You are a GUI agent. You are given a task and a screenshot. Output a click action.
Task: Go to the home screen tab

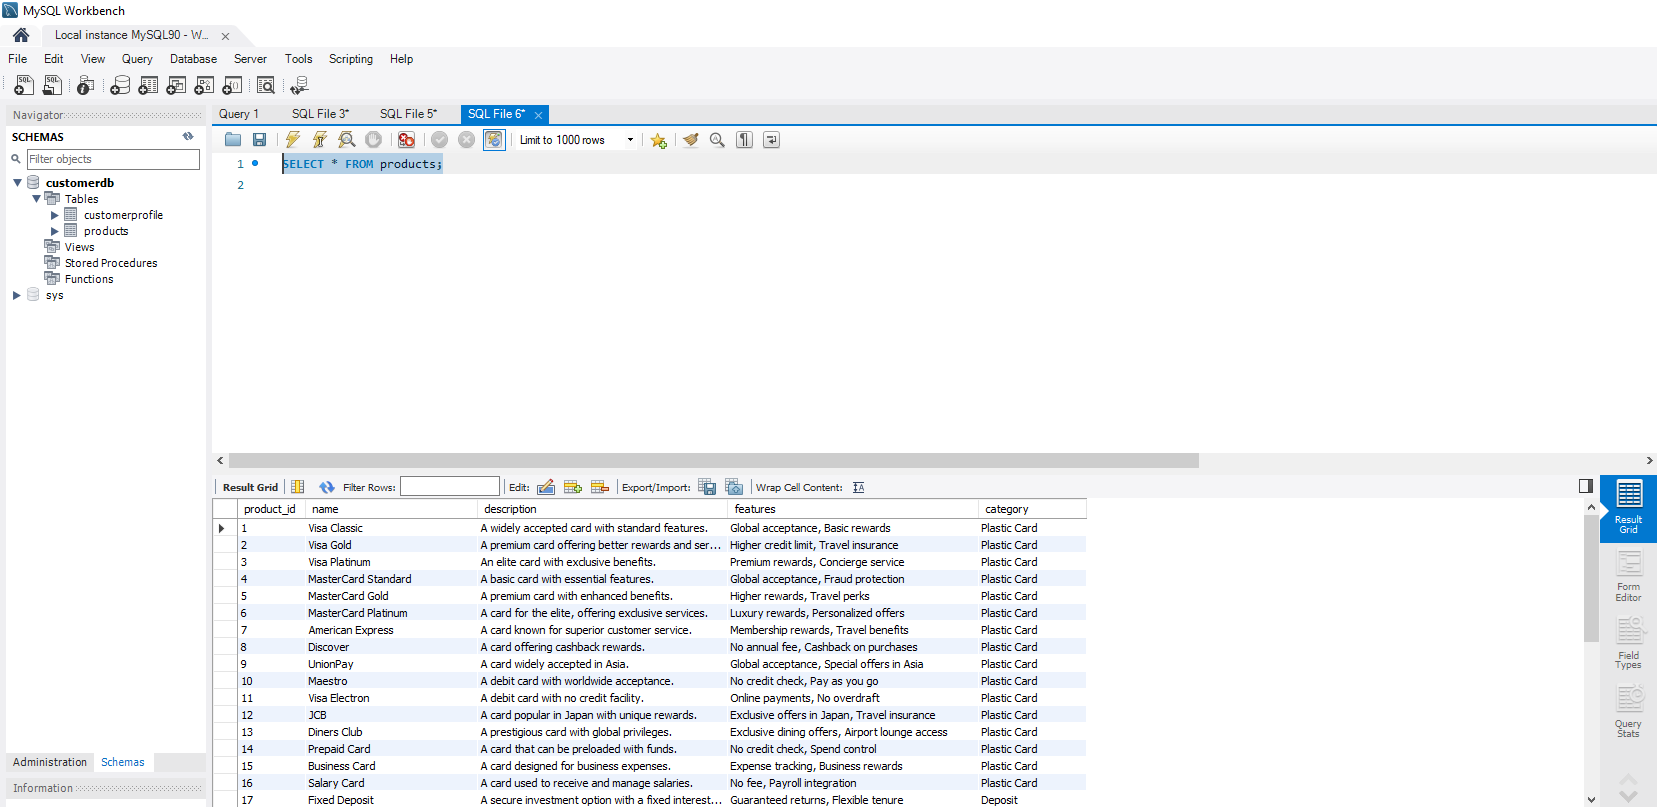tap(21, 35)
